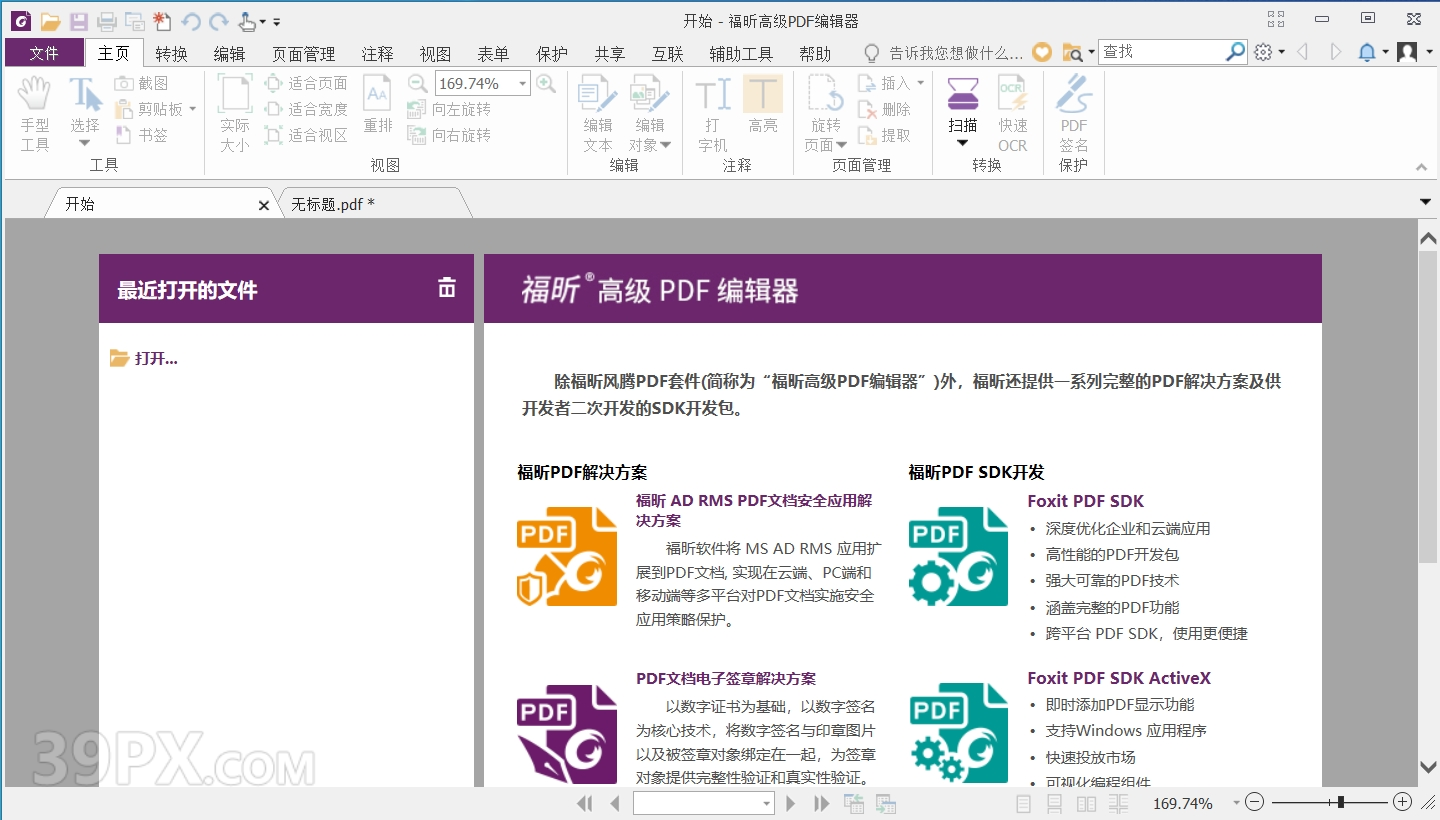
Task: Click the Snapshot (截图) tool
Action: pos(141,83)
